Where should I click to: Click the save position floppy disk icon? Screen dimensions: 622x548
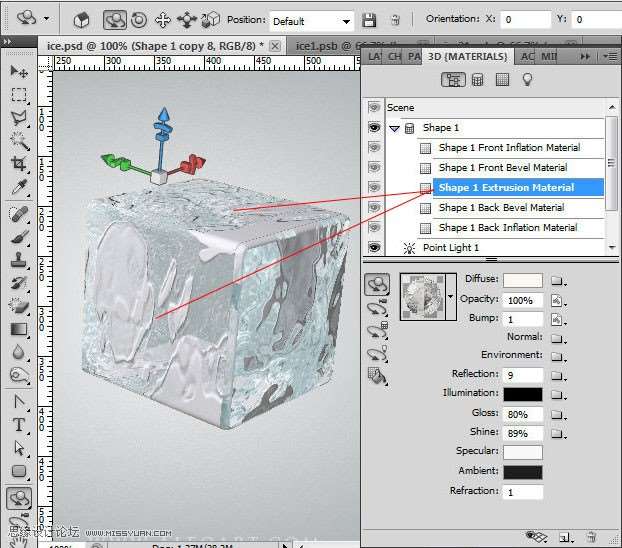(x=369, y=20)
